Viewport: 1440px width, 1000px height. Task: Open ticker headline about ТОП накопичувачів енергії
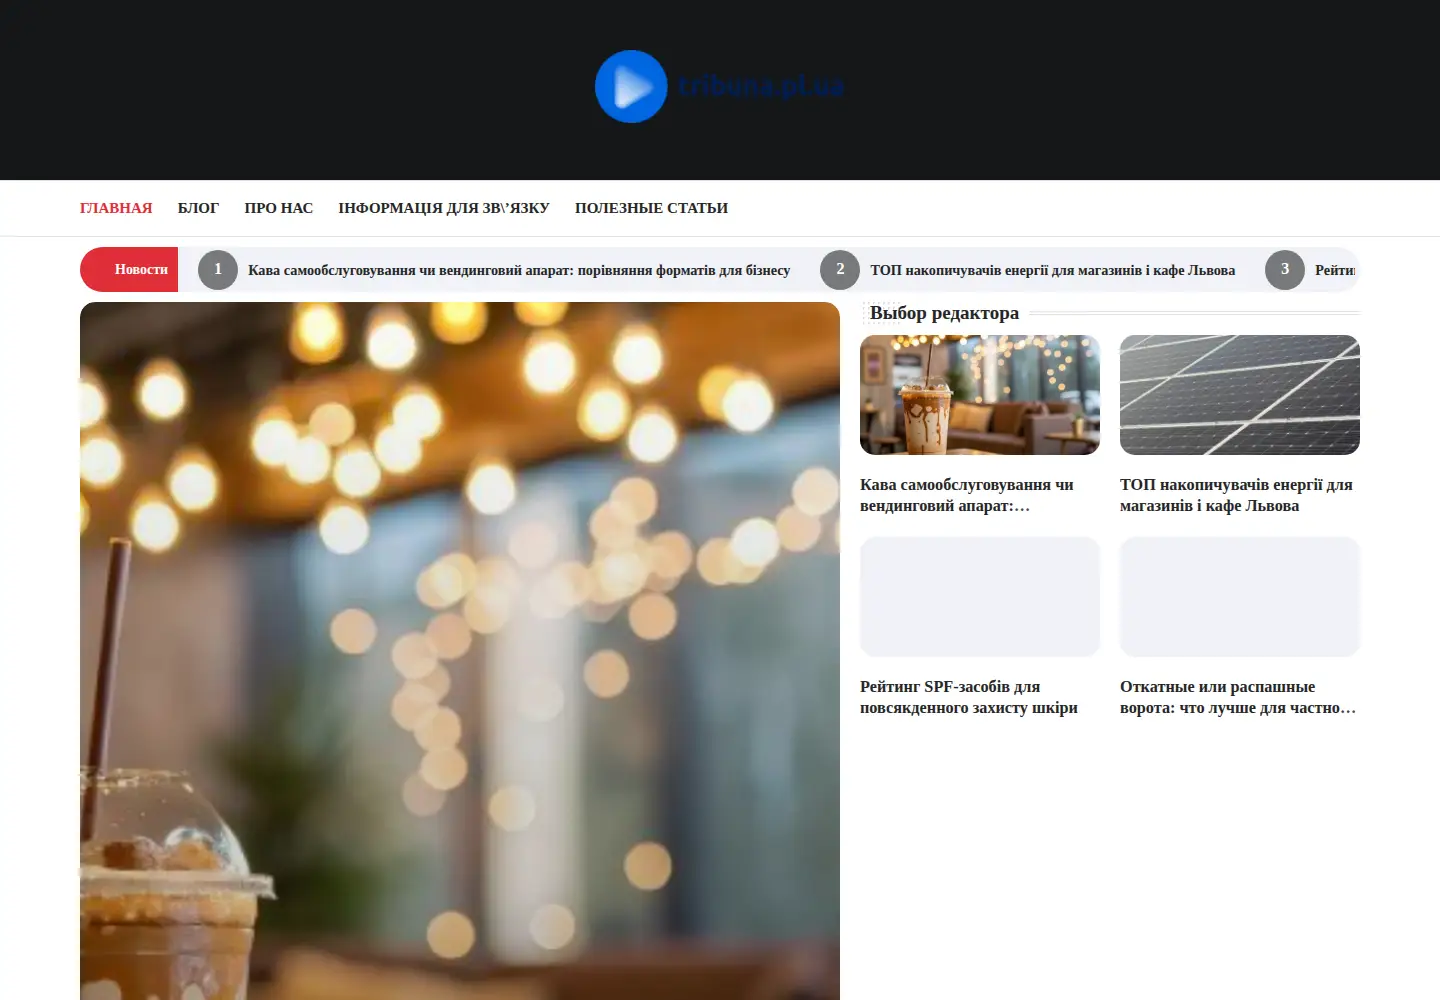pyautogui.click(x=1052, y=270)
